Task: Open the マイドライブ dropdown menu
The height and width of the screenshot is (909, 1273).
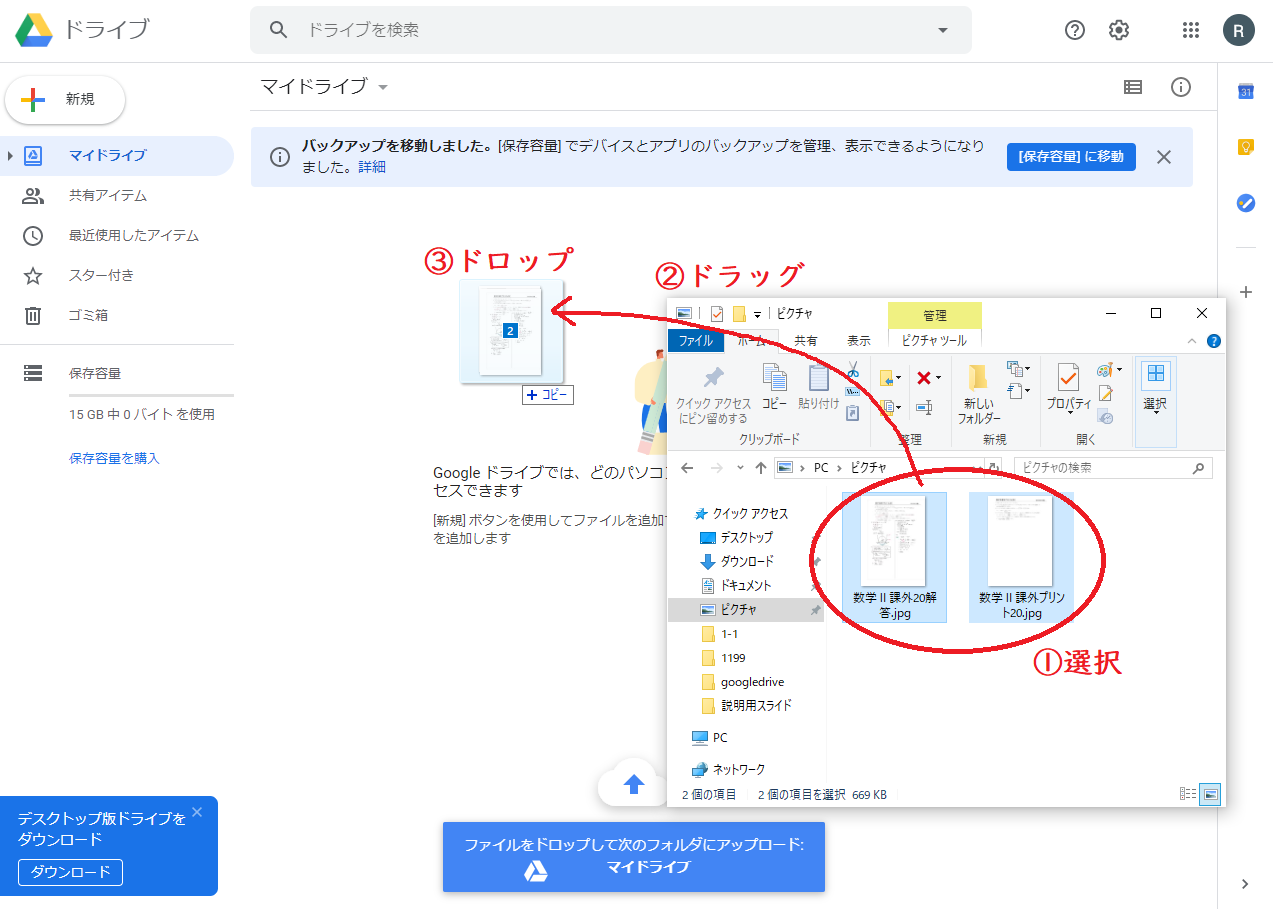Action: pos(383,87)
